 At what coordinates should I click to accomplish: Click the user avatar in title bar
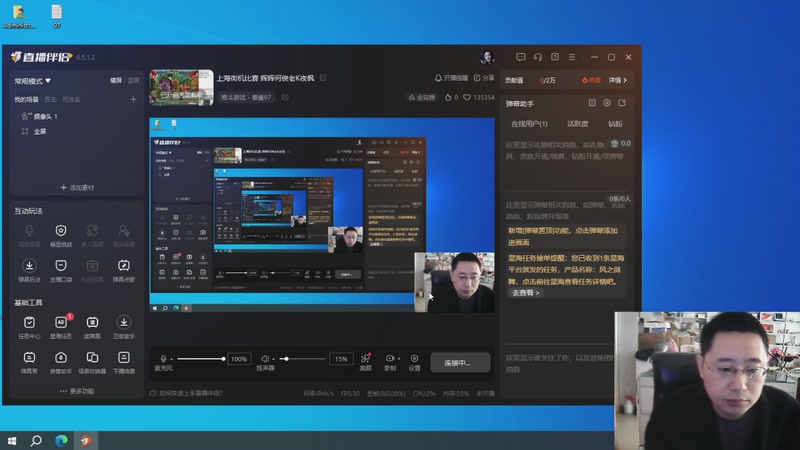tap(487, 57)
